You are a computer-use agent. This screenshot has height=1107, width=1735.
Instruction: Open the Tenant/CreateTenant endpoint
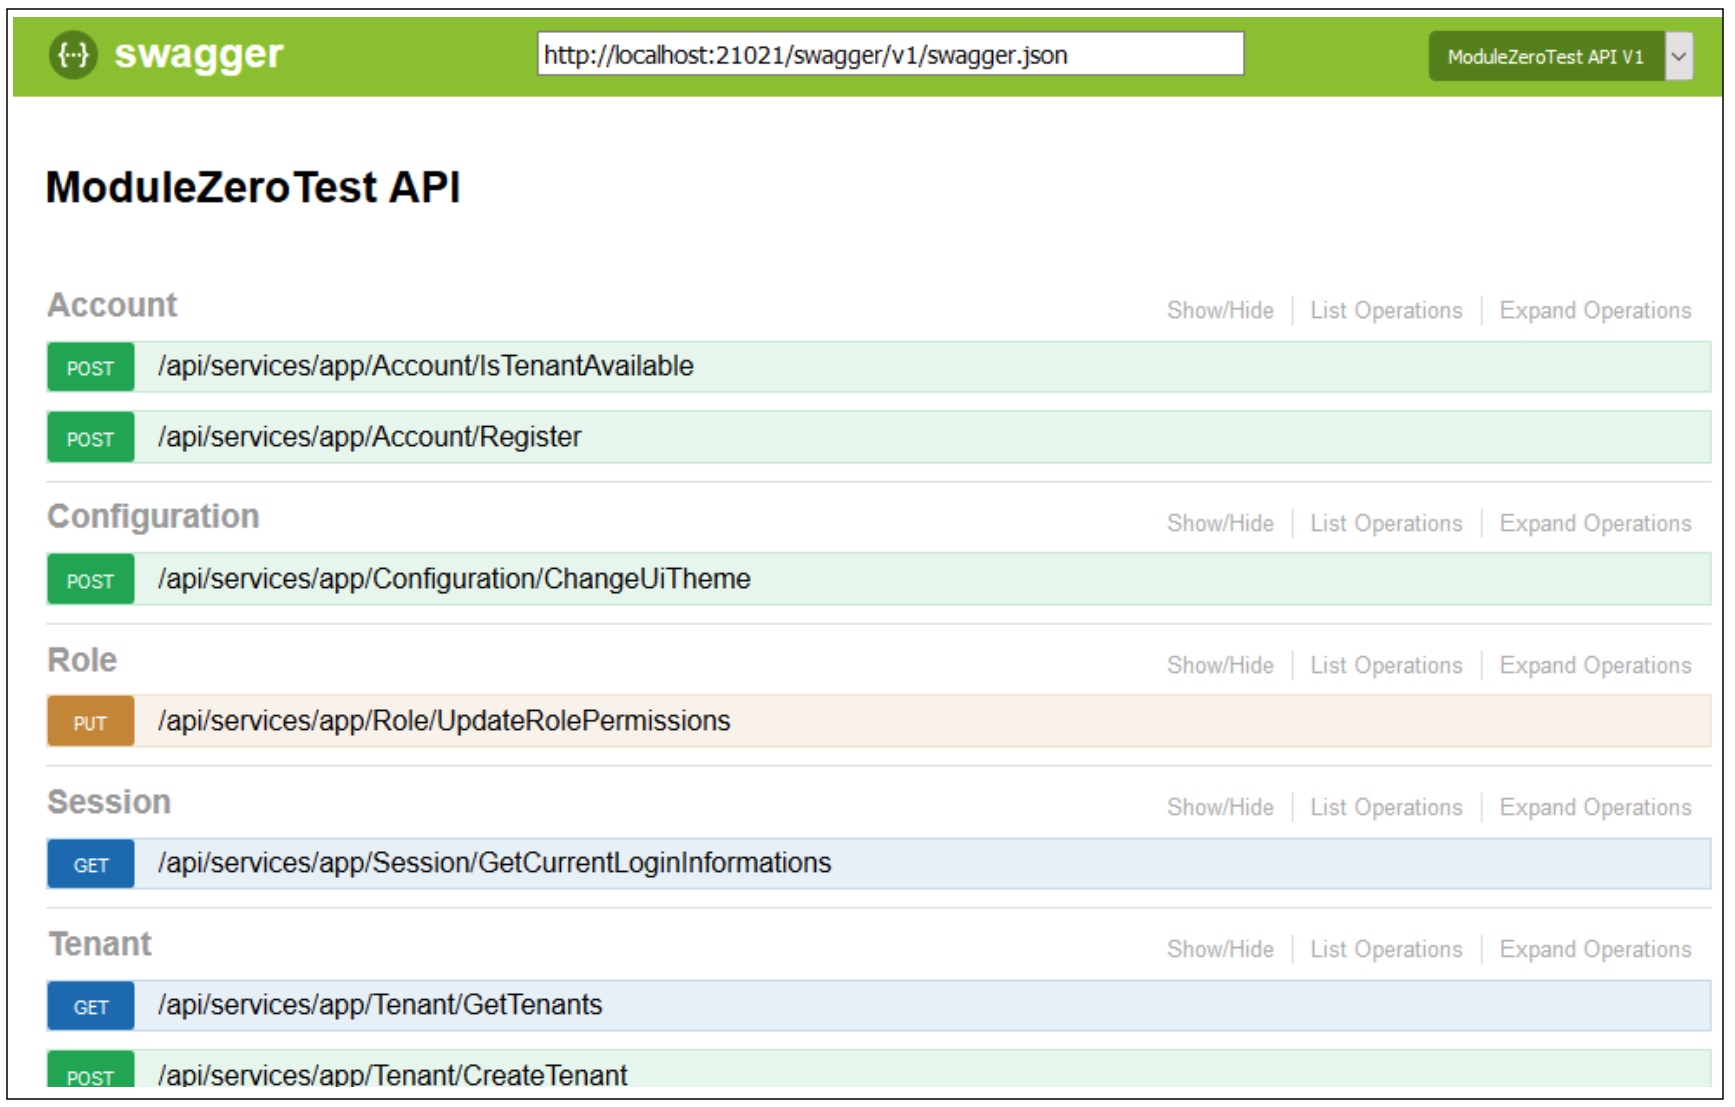tap(392, 1075)
